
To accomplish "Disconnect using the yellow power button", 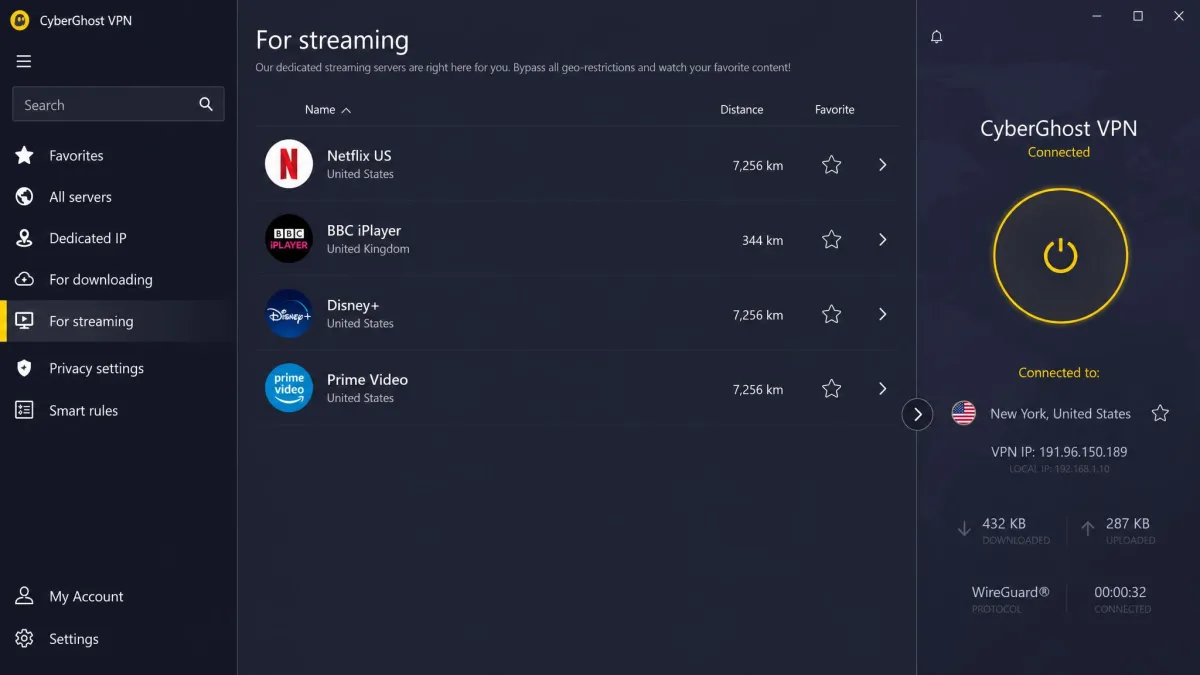I will click(1060, 256).
